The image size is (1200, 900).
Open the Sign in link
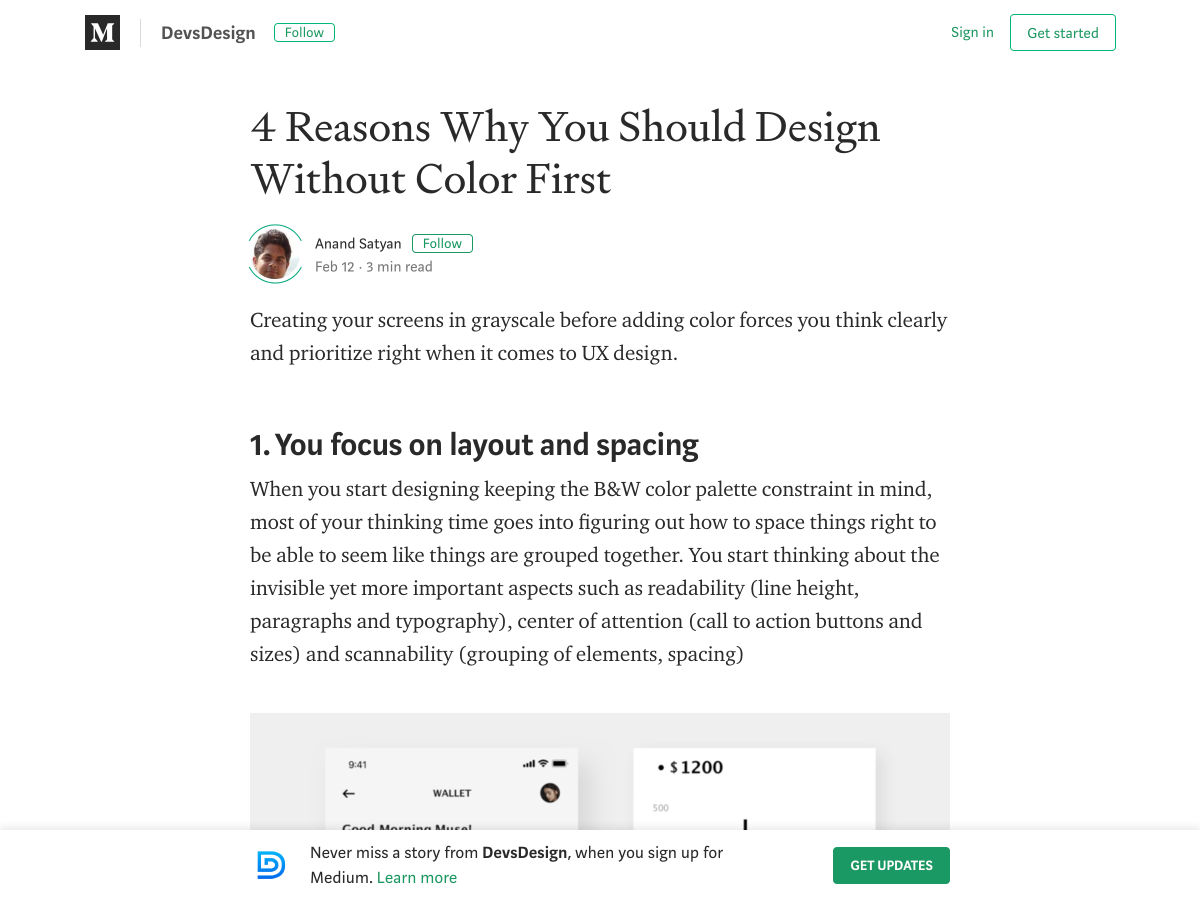click(x=972, y=33)
